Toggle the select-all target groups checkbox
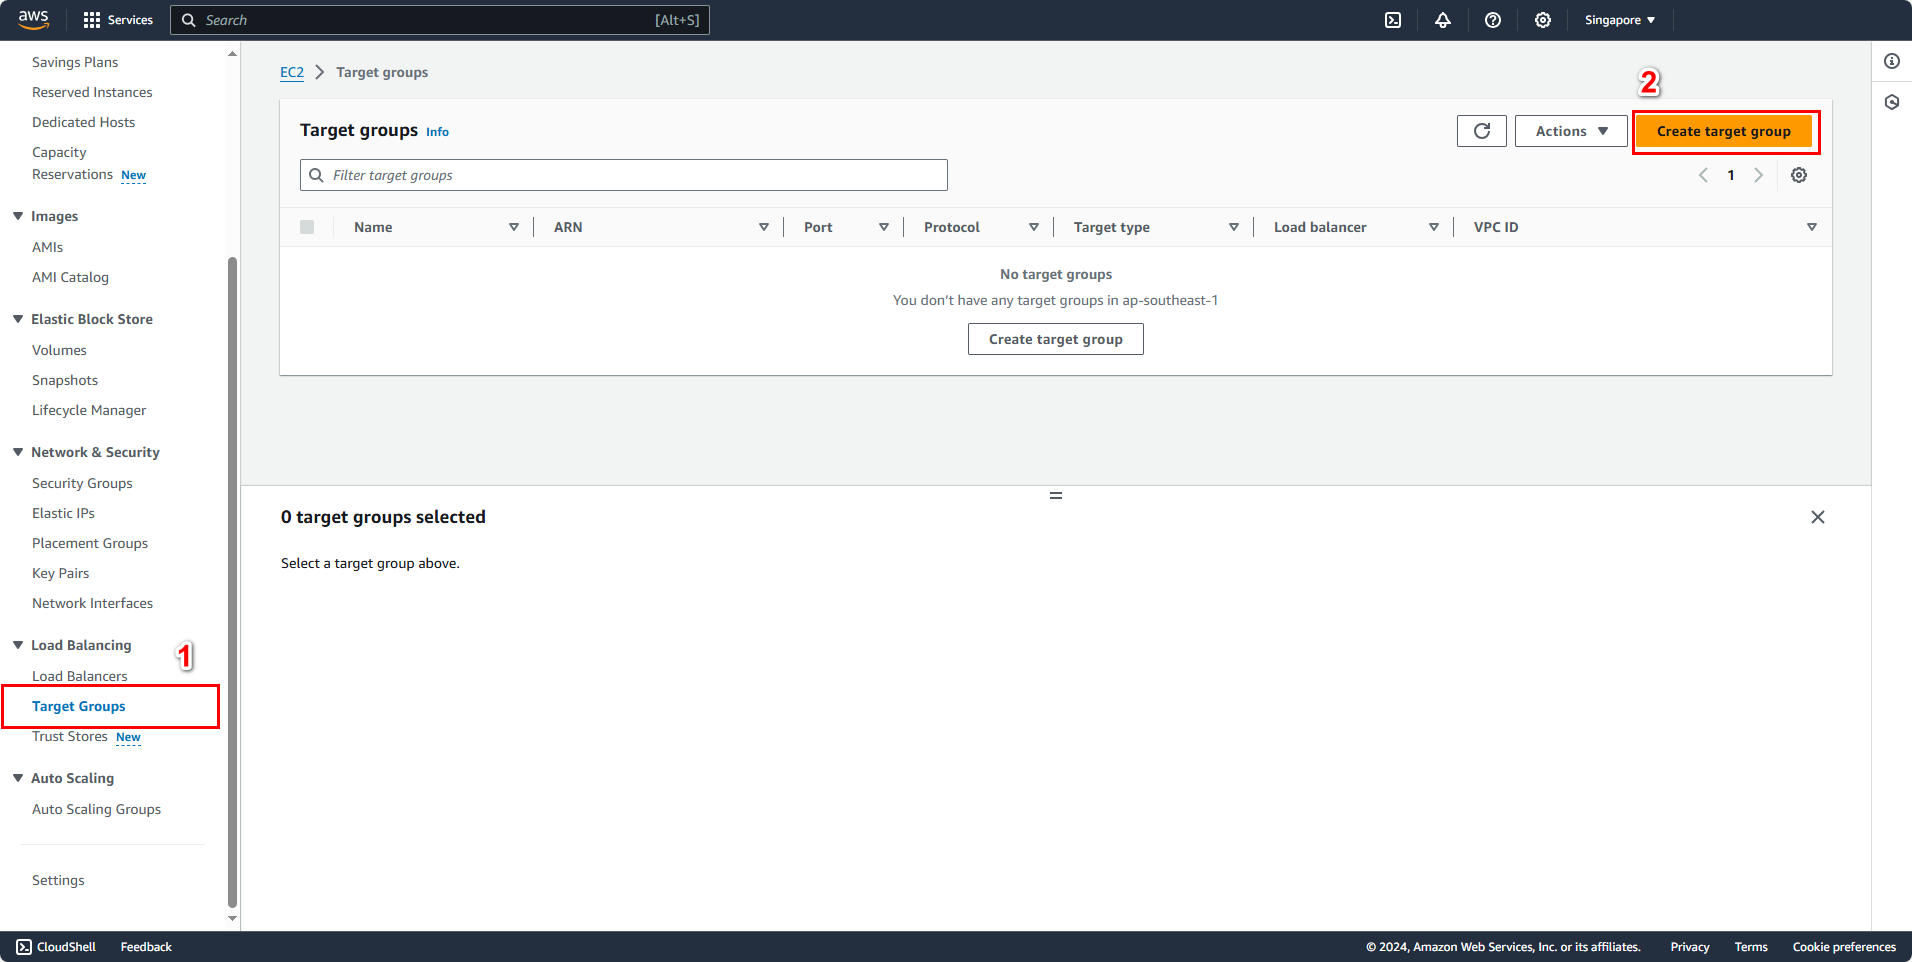Image resolution: width=1912 pixels, height=962 pixels. [x=307, y=226]
